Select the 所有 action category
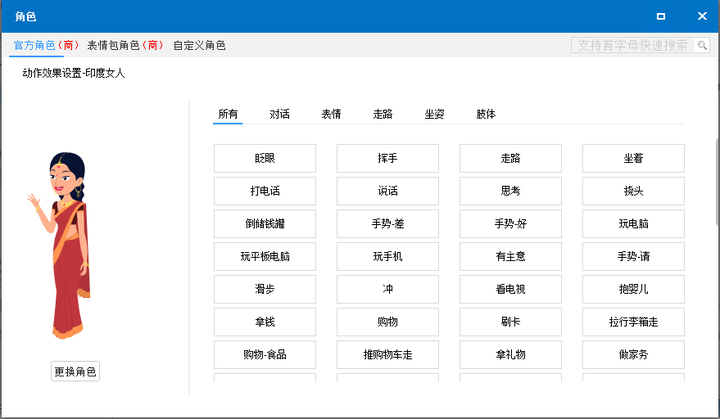This screenshot has height=419, width=720. point(228,114)
